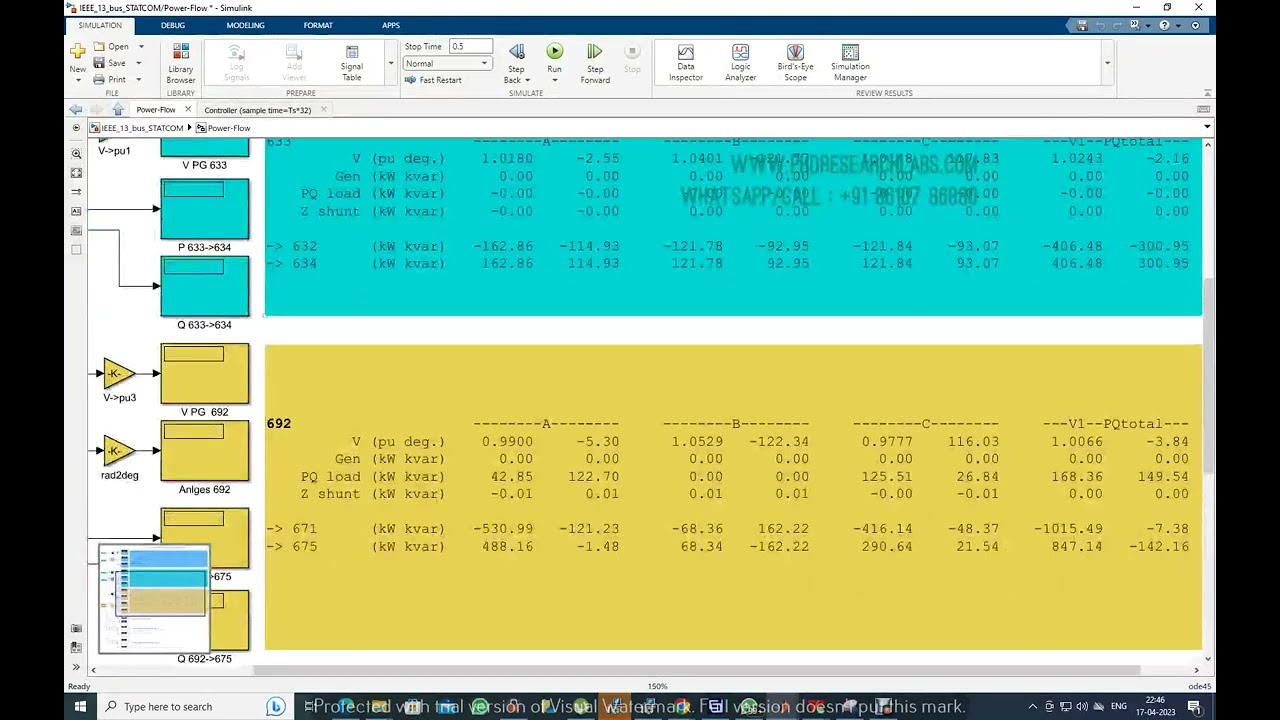Select the SIMULATION ribbon tab
The width and height of the screenshot is (1280, 720).
coord(100,25)
